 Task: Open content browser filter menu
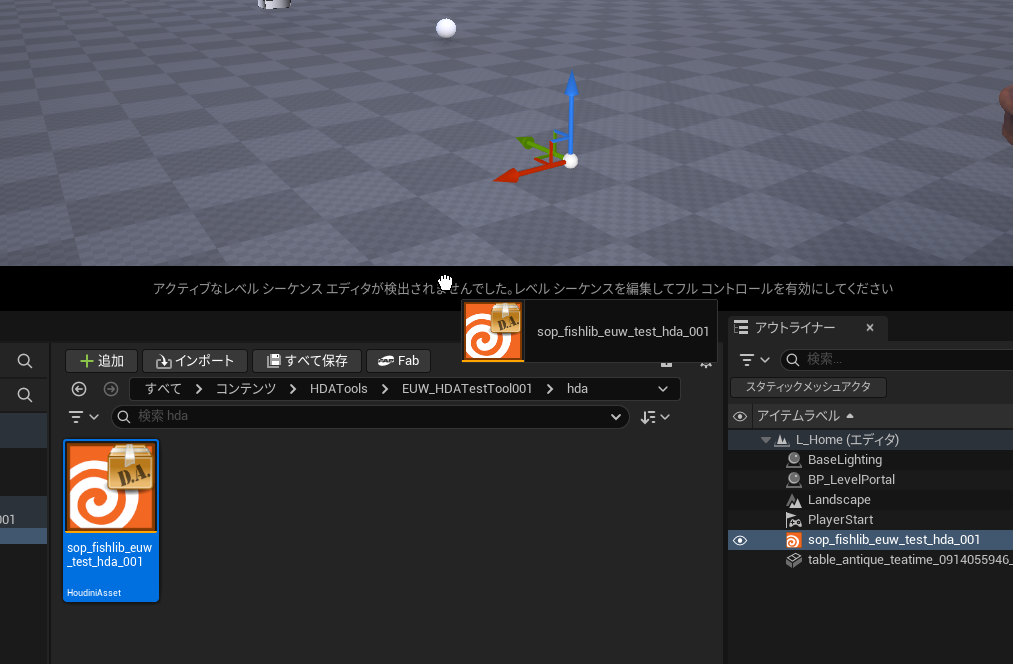click(x=83, y=417)
